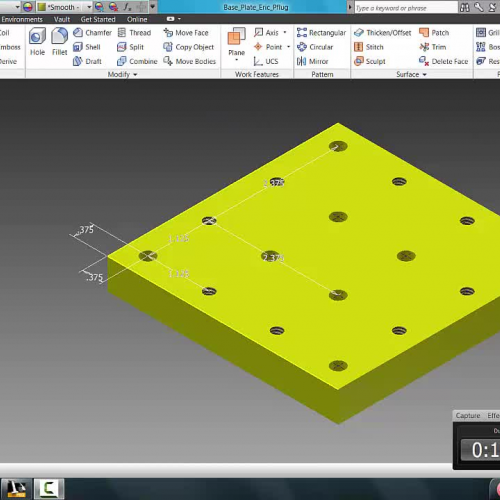
Task: Click the color sphere appearance icon
Action: [x=28, y=7]
